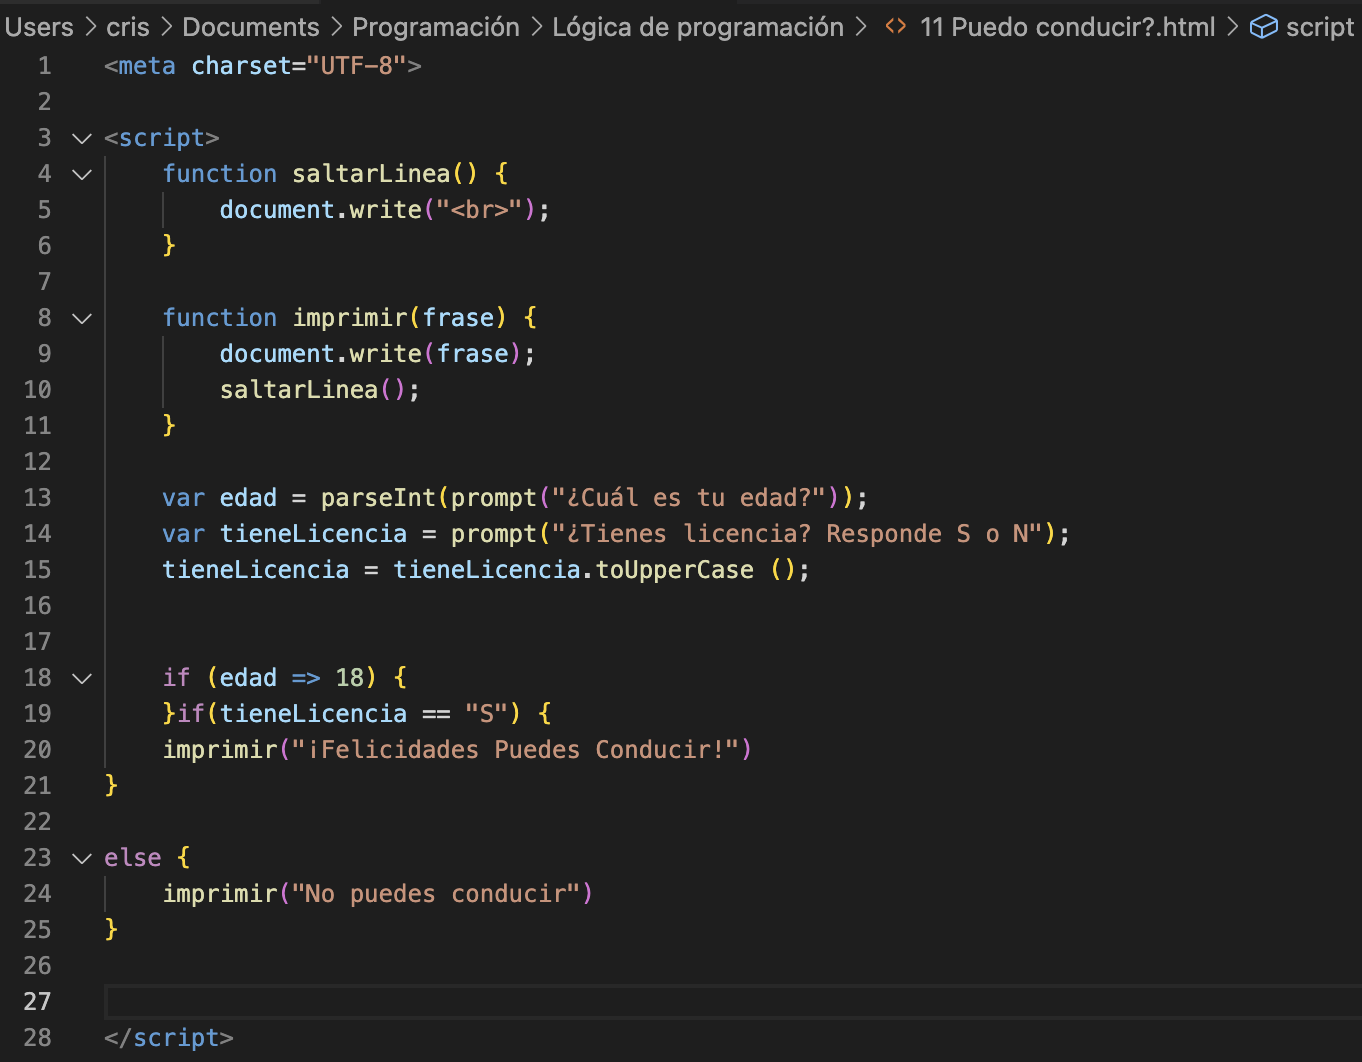The height and width of the screenshot is (1062, 1362).
Task: Click the script symbol breadcrumb
Action: pos(1320,27)
